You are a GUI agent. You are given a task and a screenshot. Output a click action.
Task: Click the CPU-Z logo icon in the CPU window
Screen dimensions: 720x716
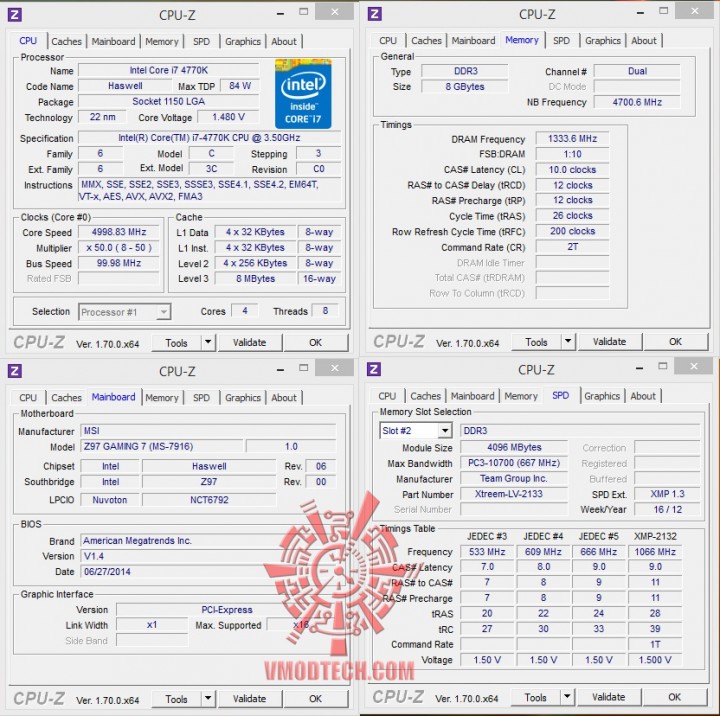tap(14, 15)
